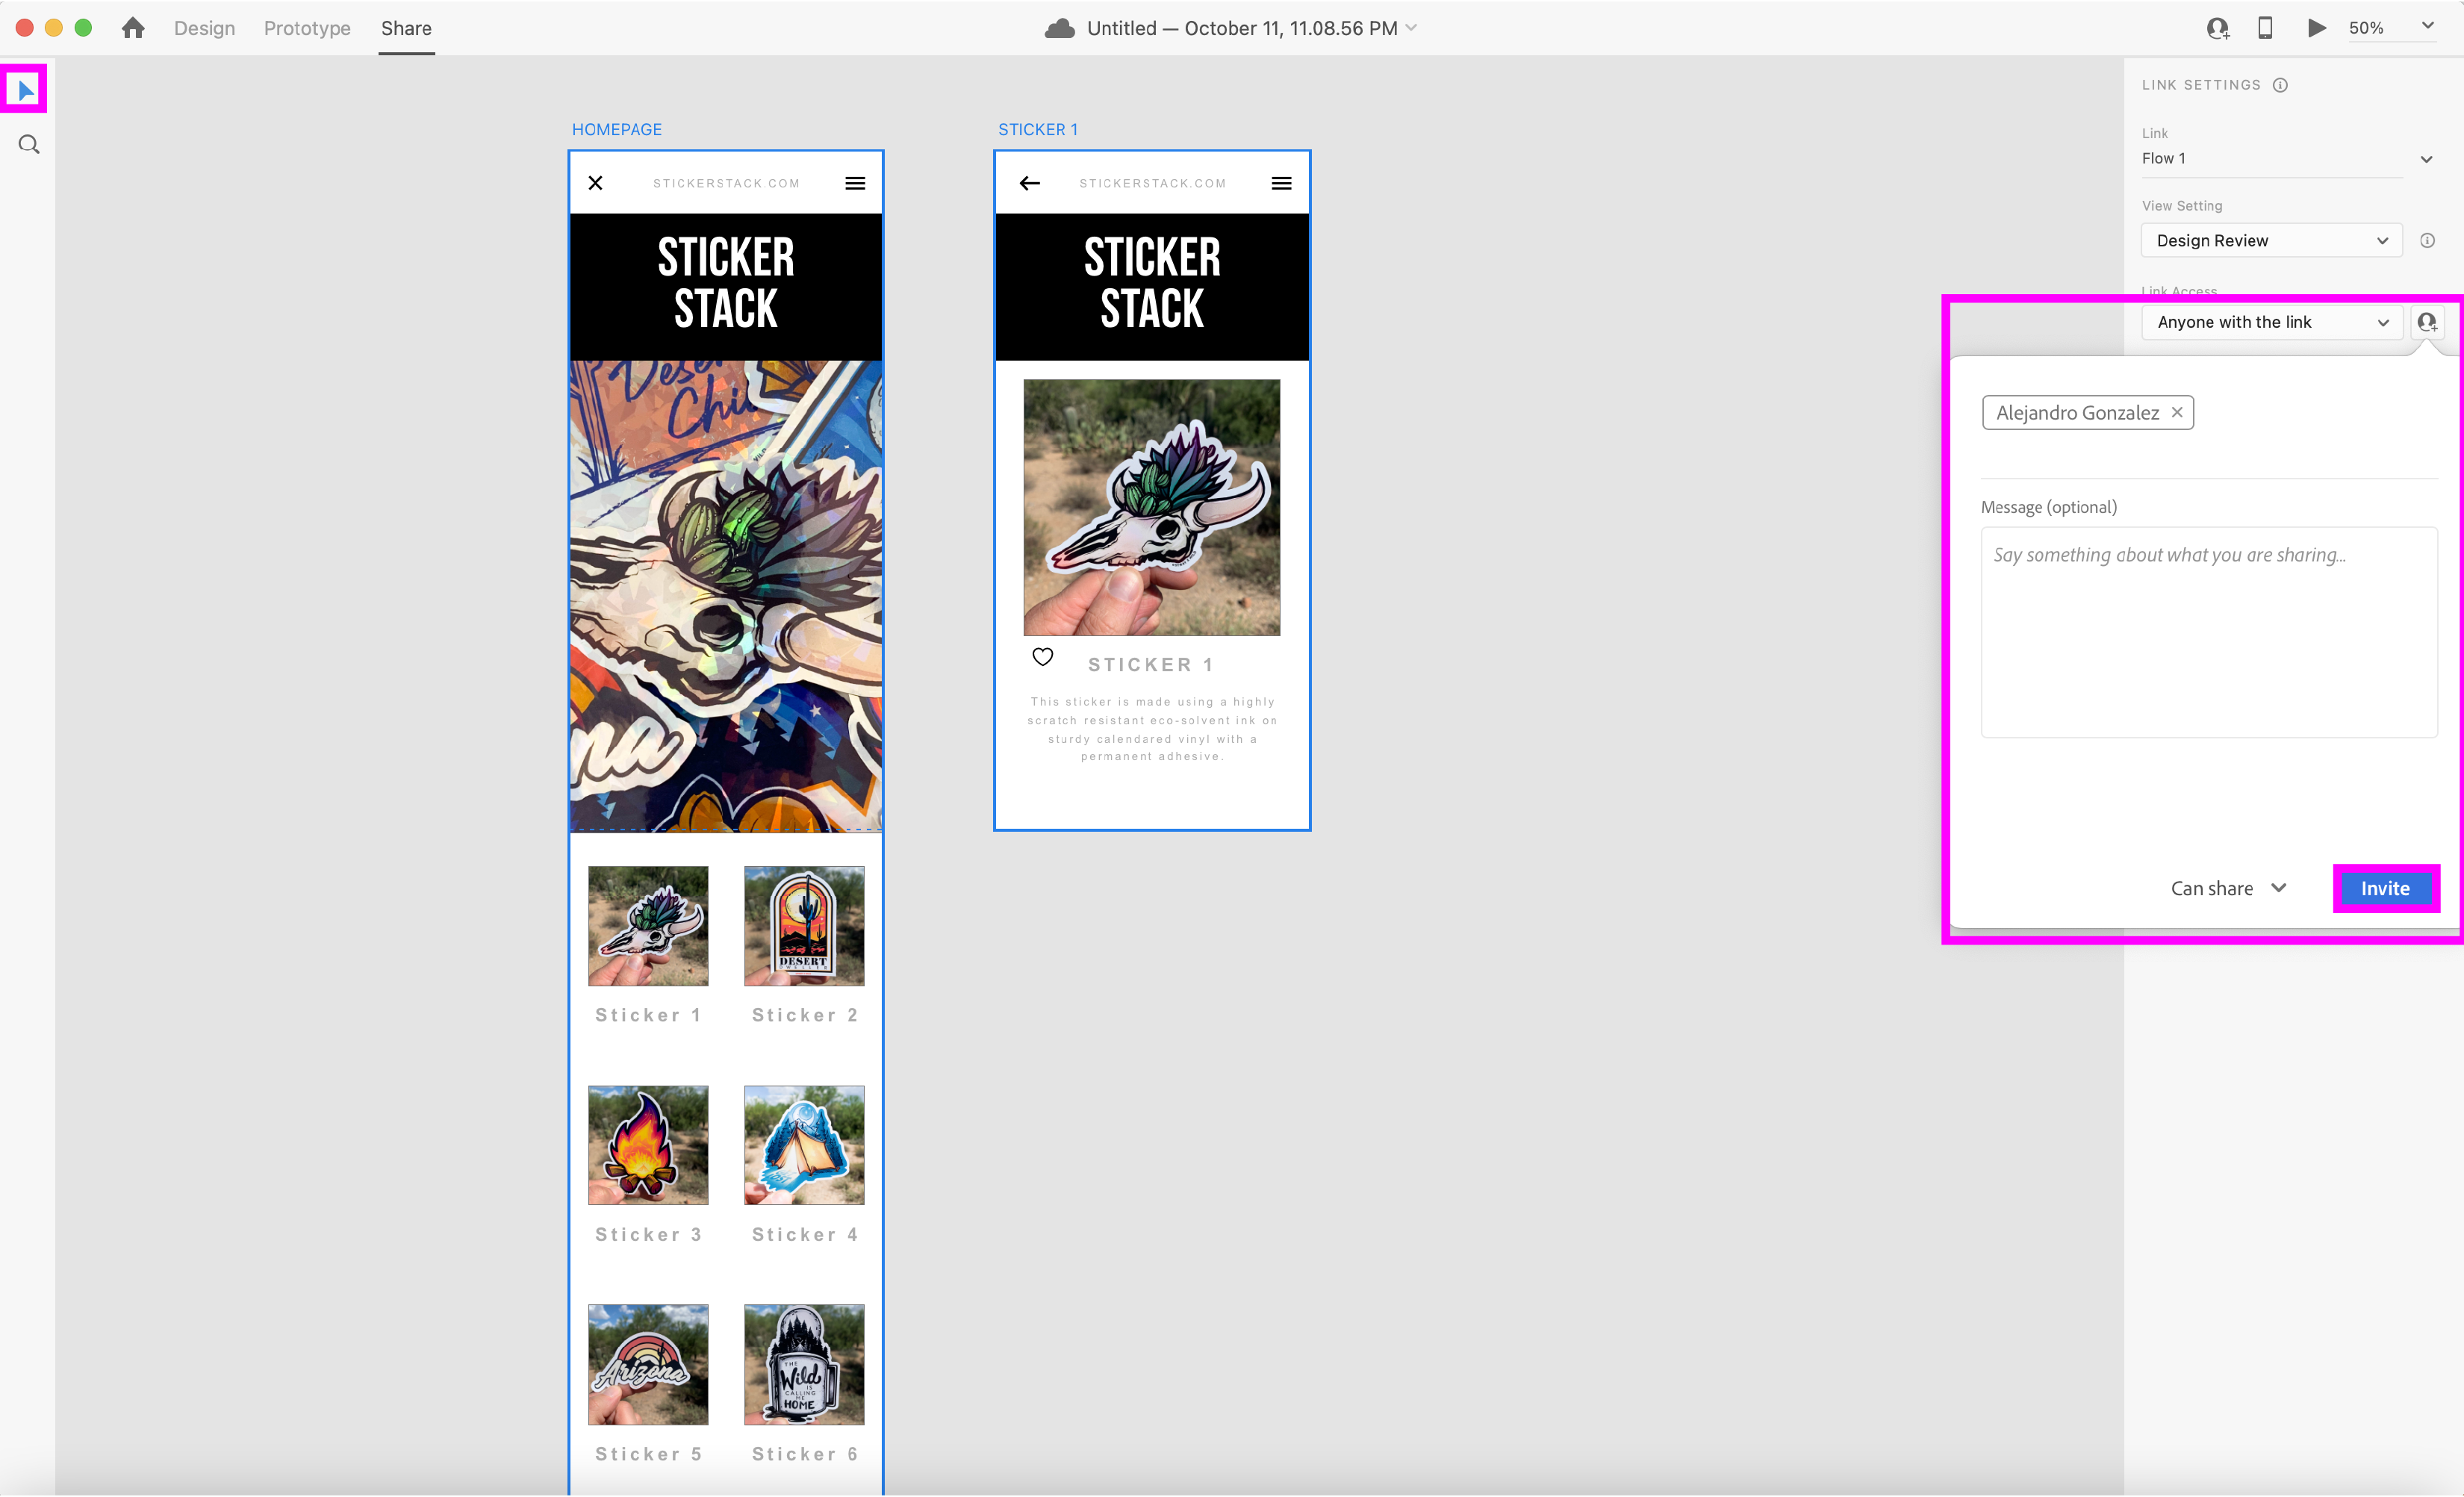Viewport: 2464px width, 1497px height.
Task: Select the Select arrow tool
Action: click(x=26, y=91)
